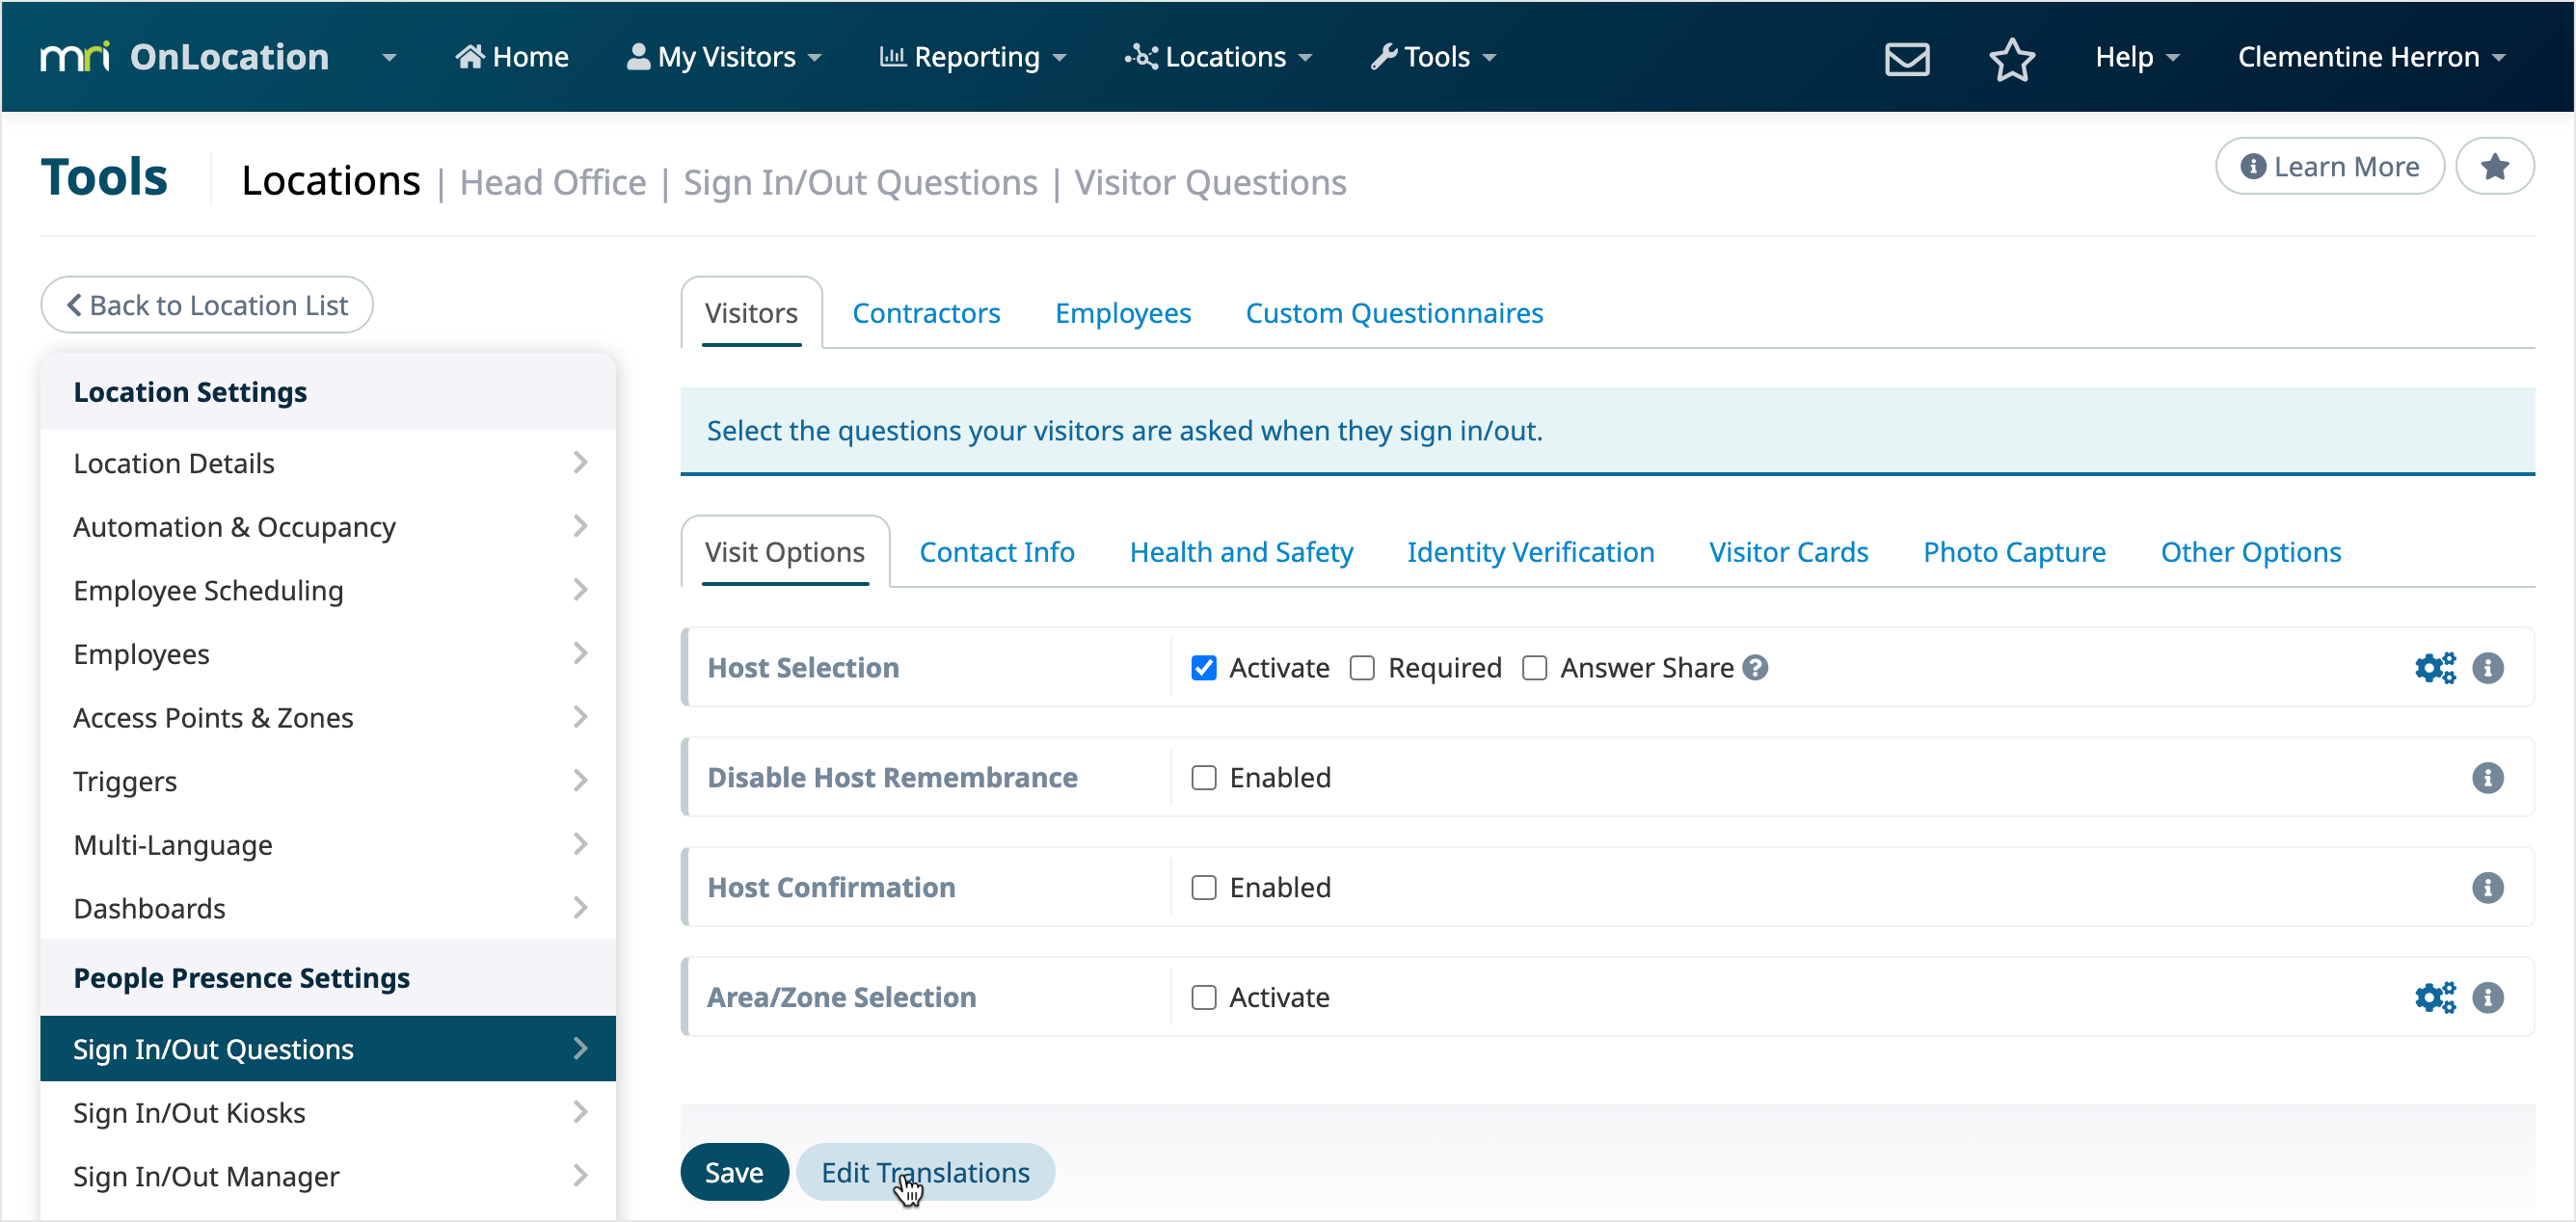
Task: Activate Area/Zone Selection checkbox
Action: click(1204, 997)
